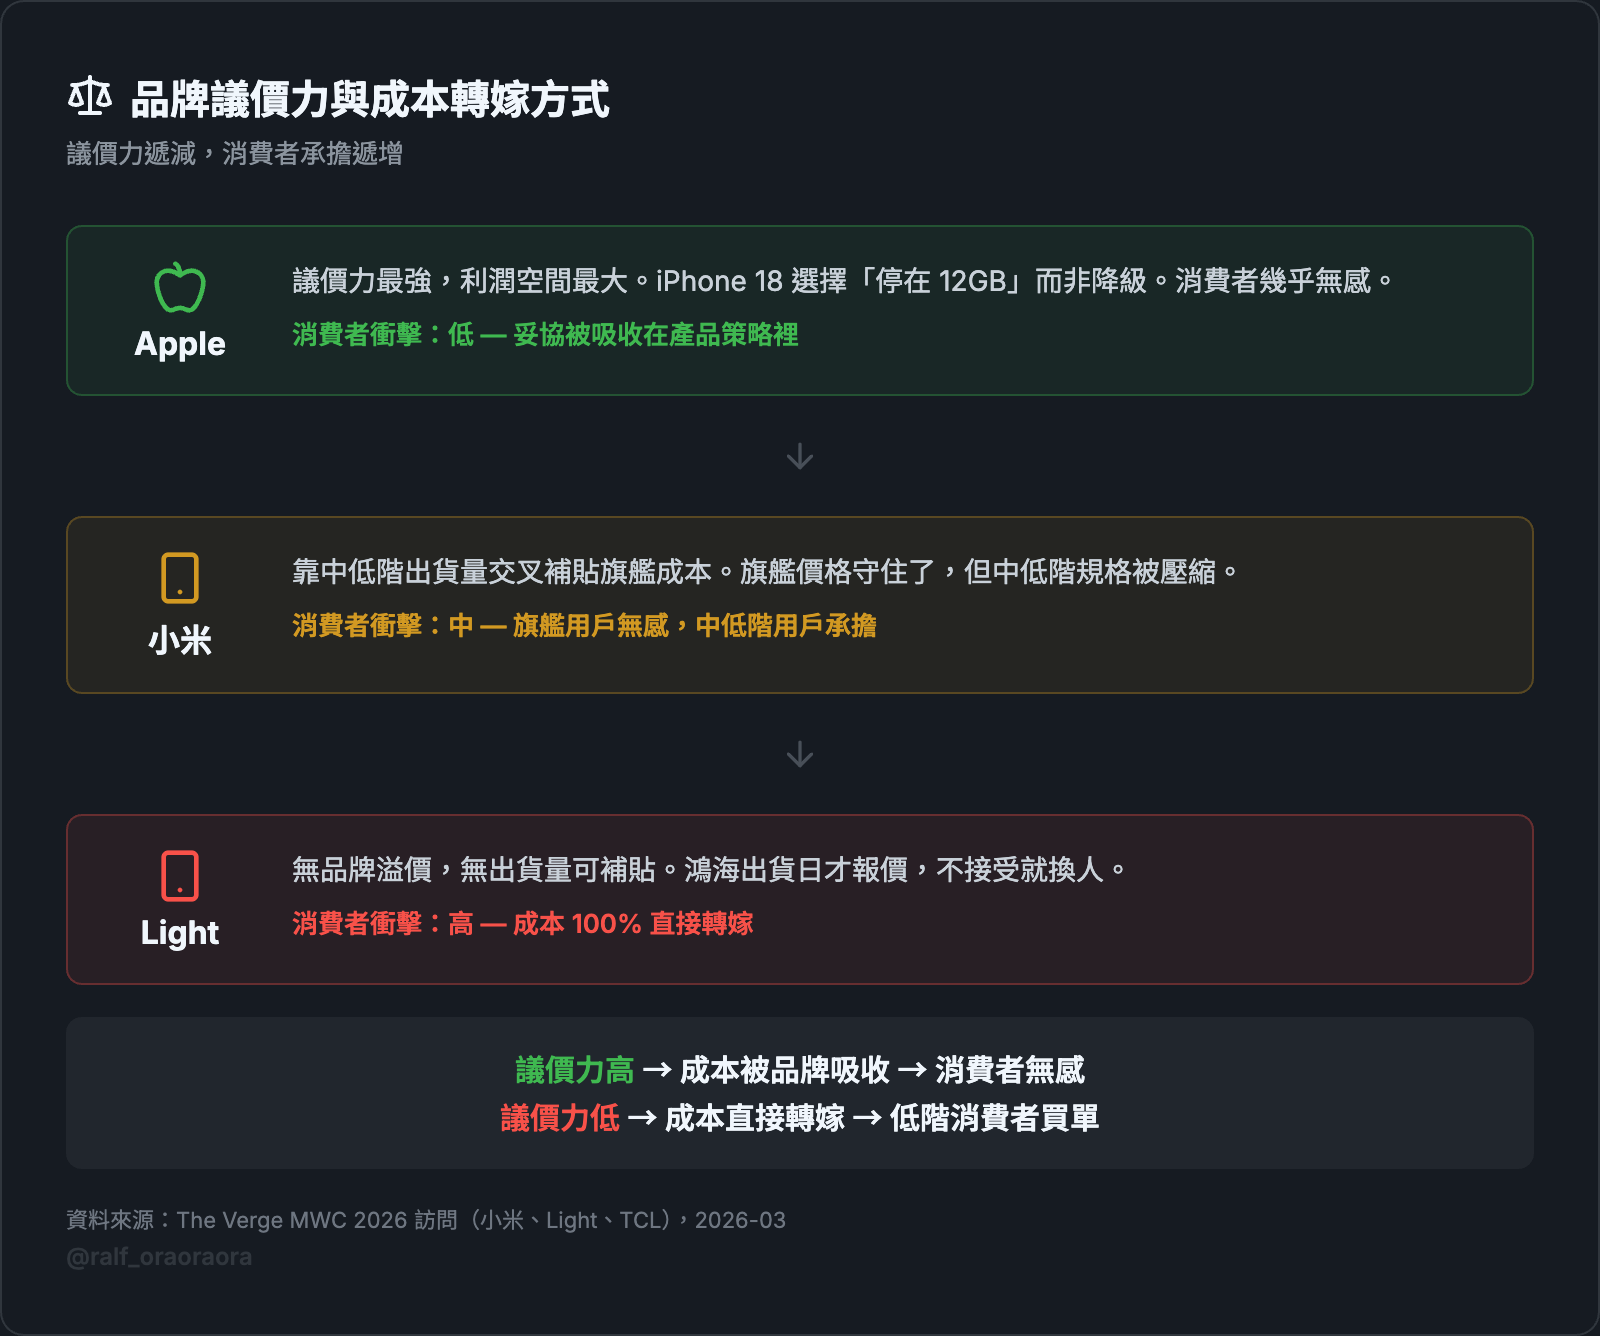Click the Light brand label
Screen dimensions: 1600x1336
tap(180, 933)
